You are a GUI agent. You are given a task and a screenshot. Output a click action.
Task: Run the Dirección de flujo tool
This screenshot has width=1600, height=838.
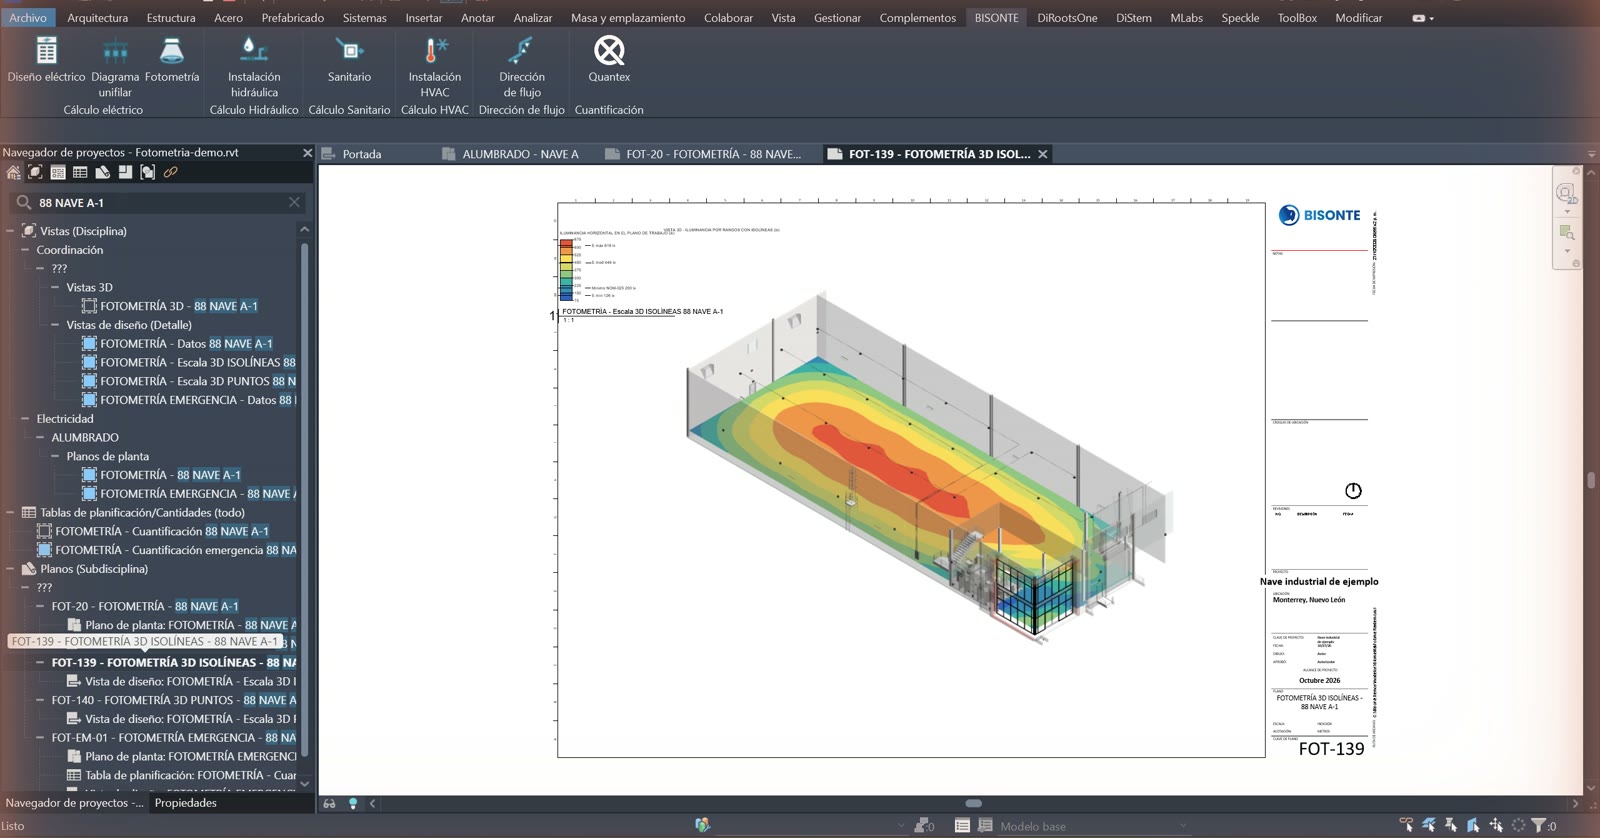click(x=522, y=67)
